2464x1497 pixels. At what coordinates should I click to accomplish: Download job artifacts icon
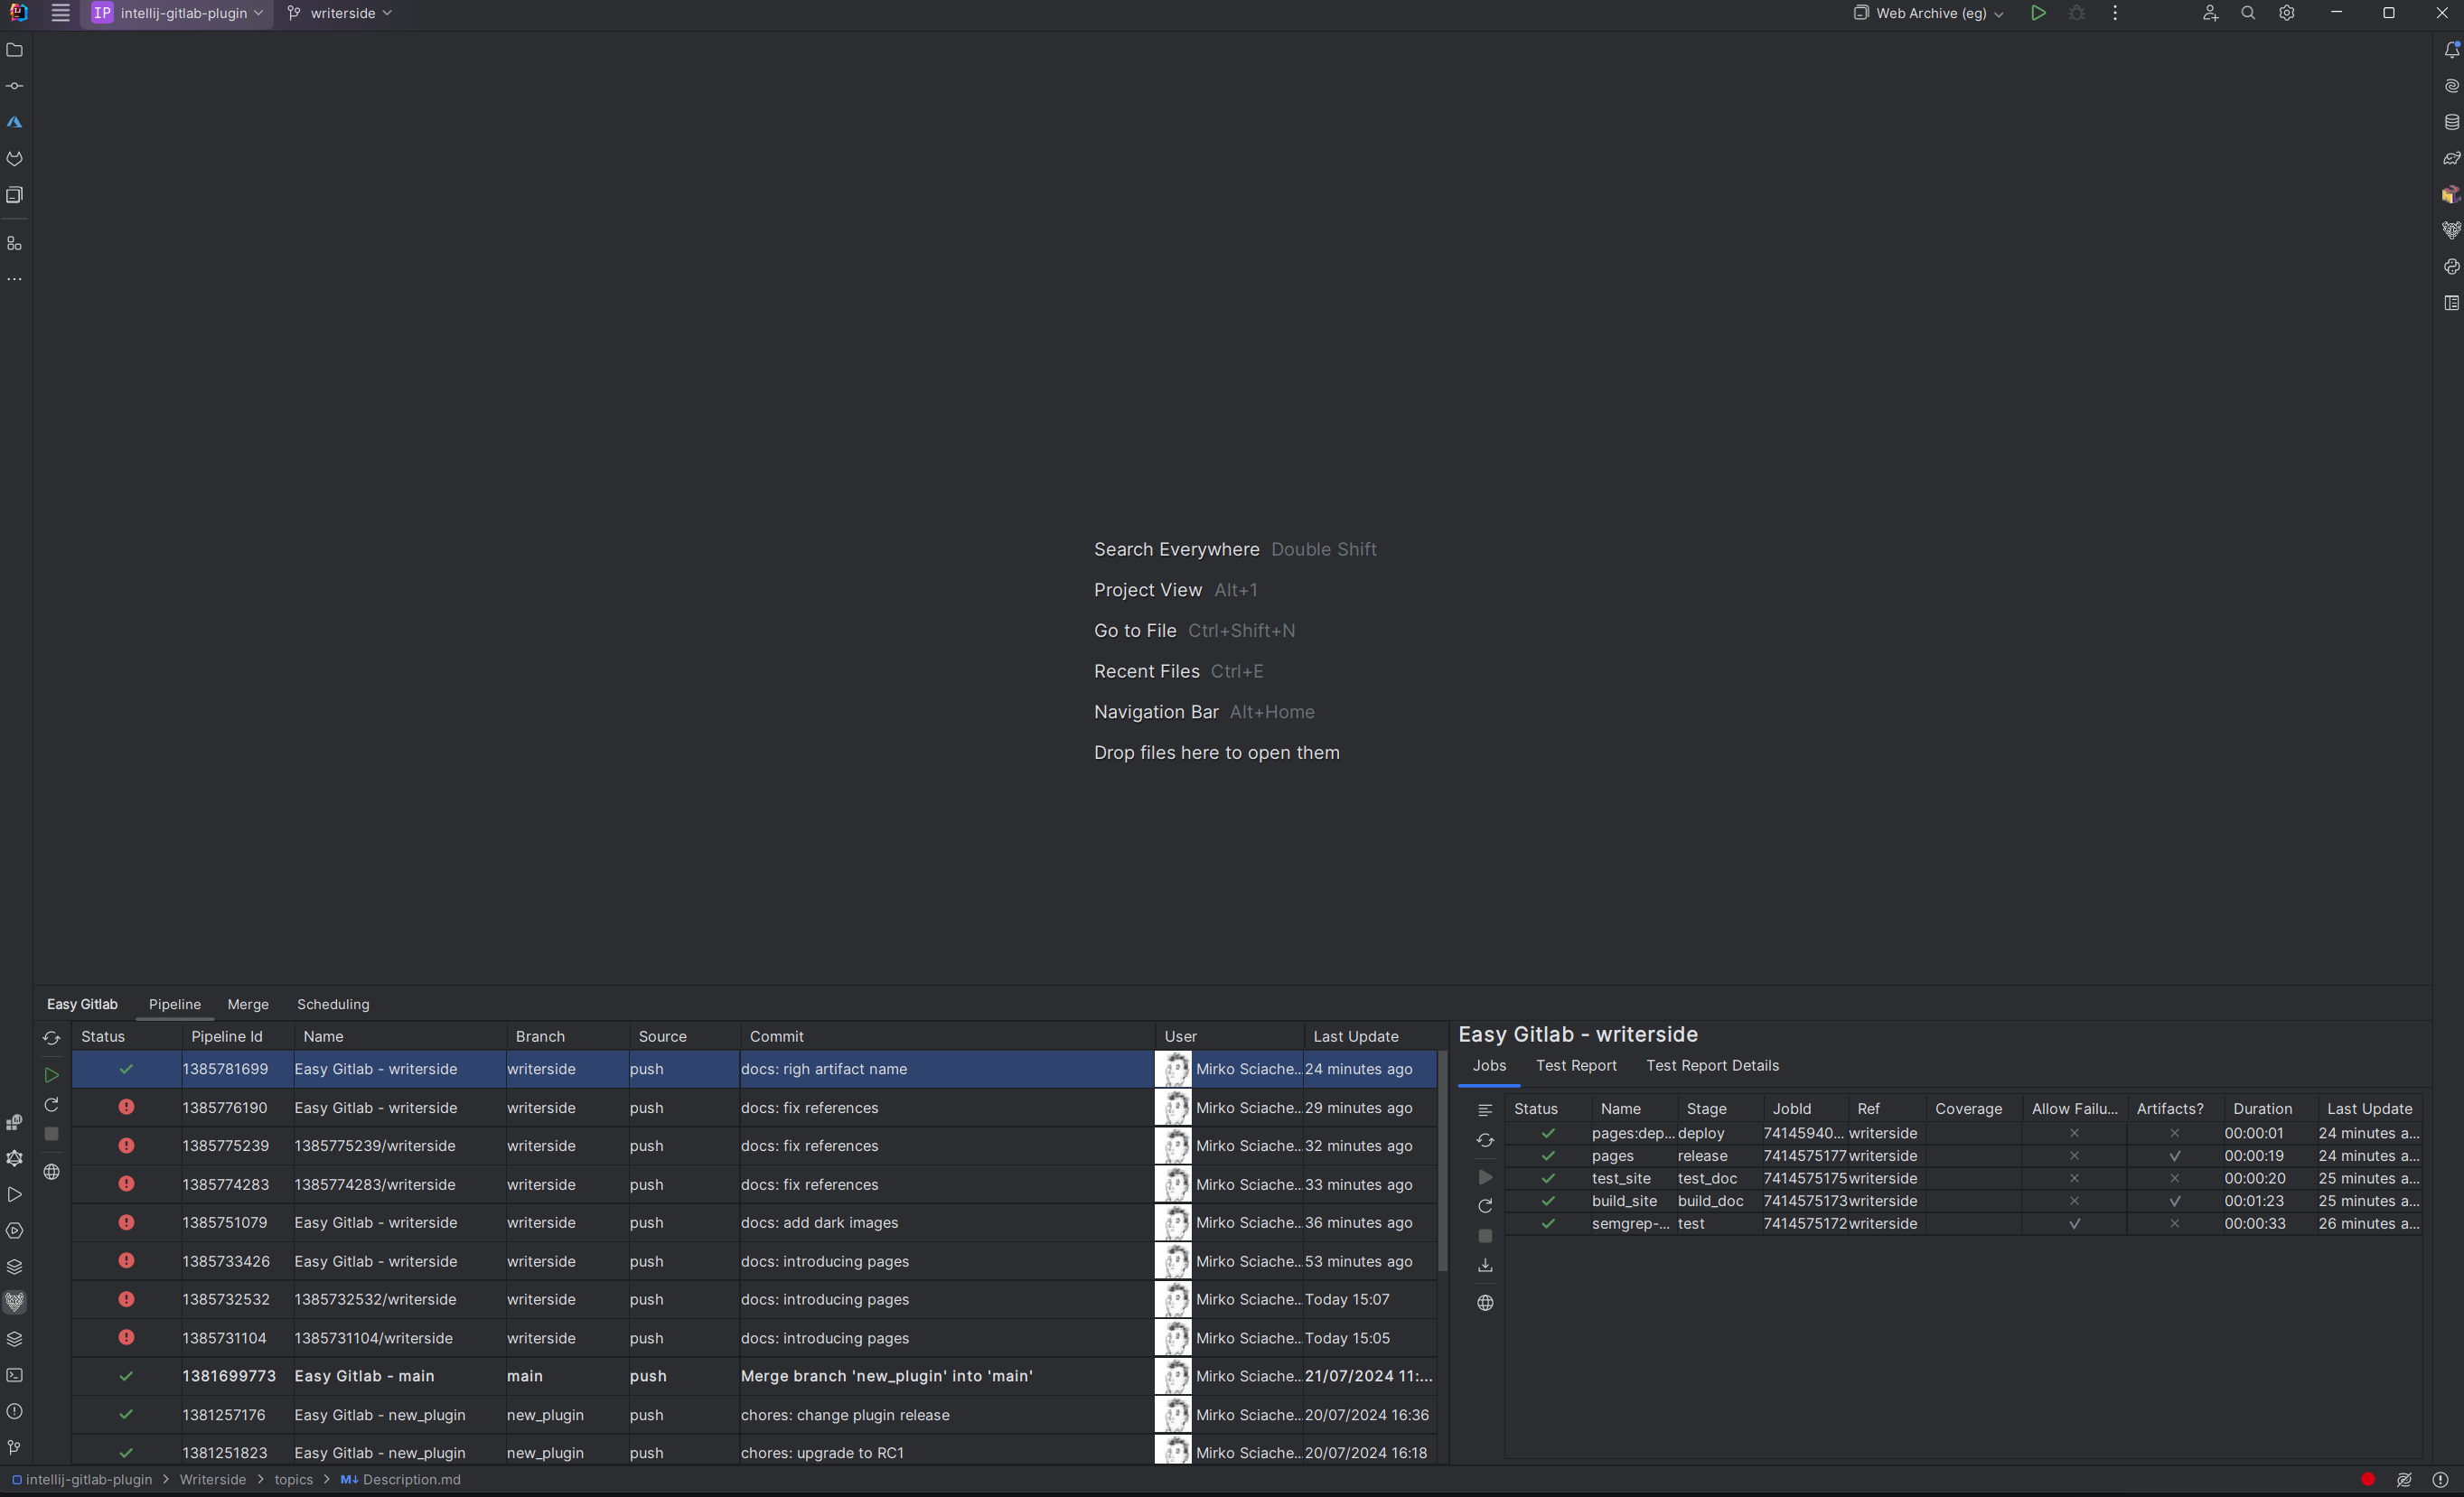1485,1266
